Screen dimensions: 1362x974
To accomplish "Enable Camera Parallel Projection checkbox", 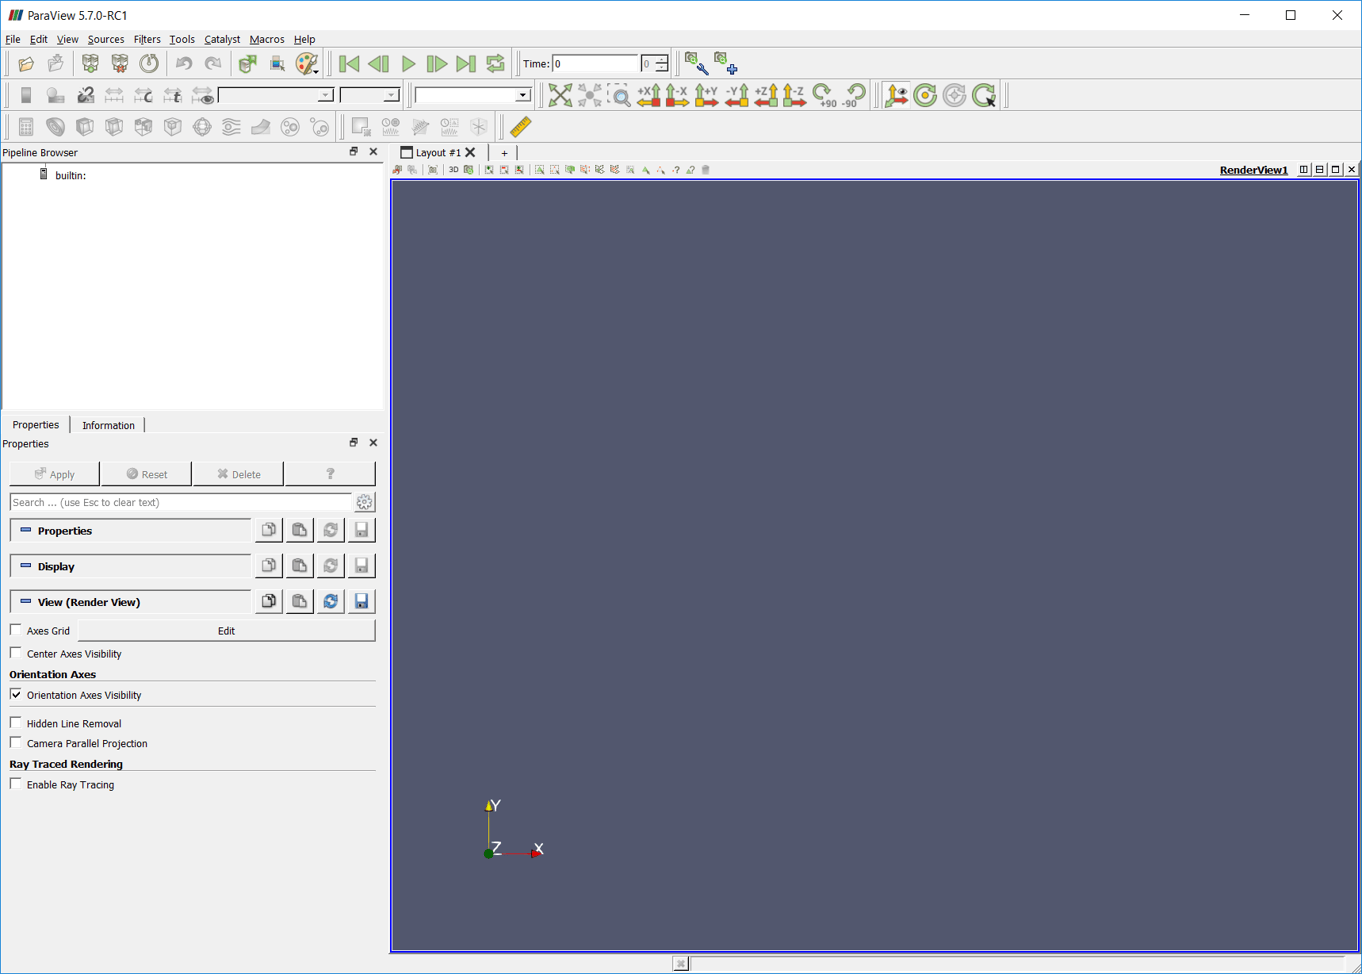I will tap(16, 743).
